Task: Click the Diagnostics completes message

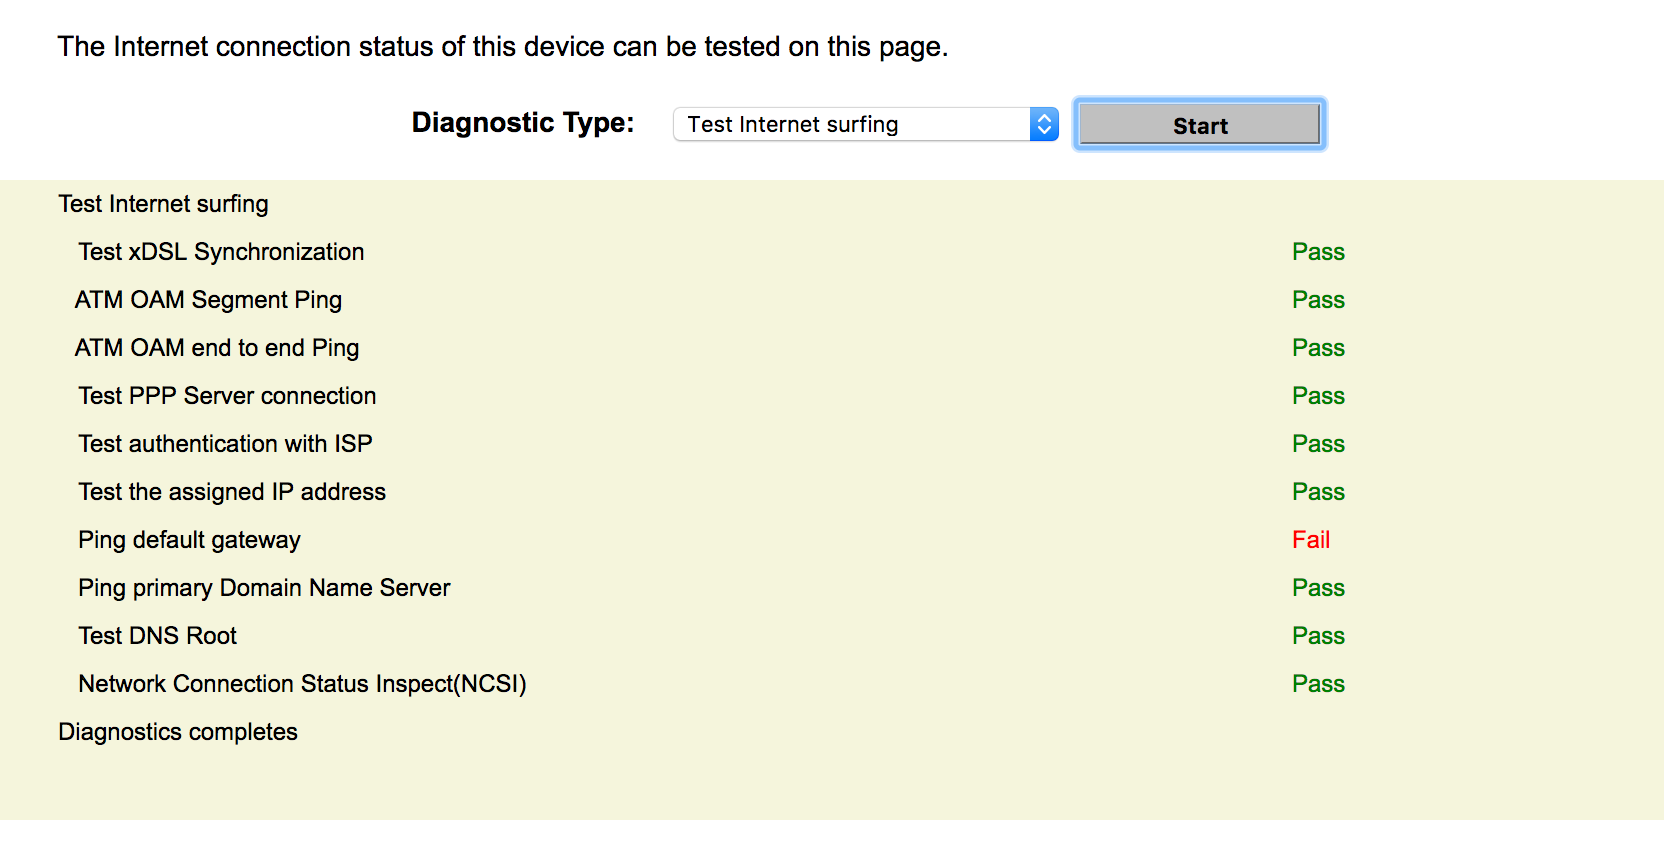Action: [178, 732]
